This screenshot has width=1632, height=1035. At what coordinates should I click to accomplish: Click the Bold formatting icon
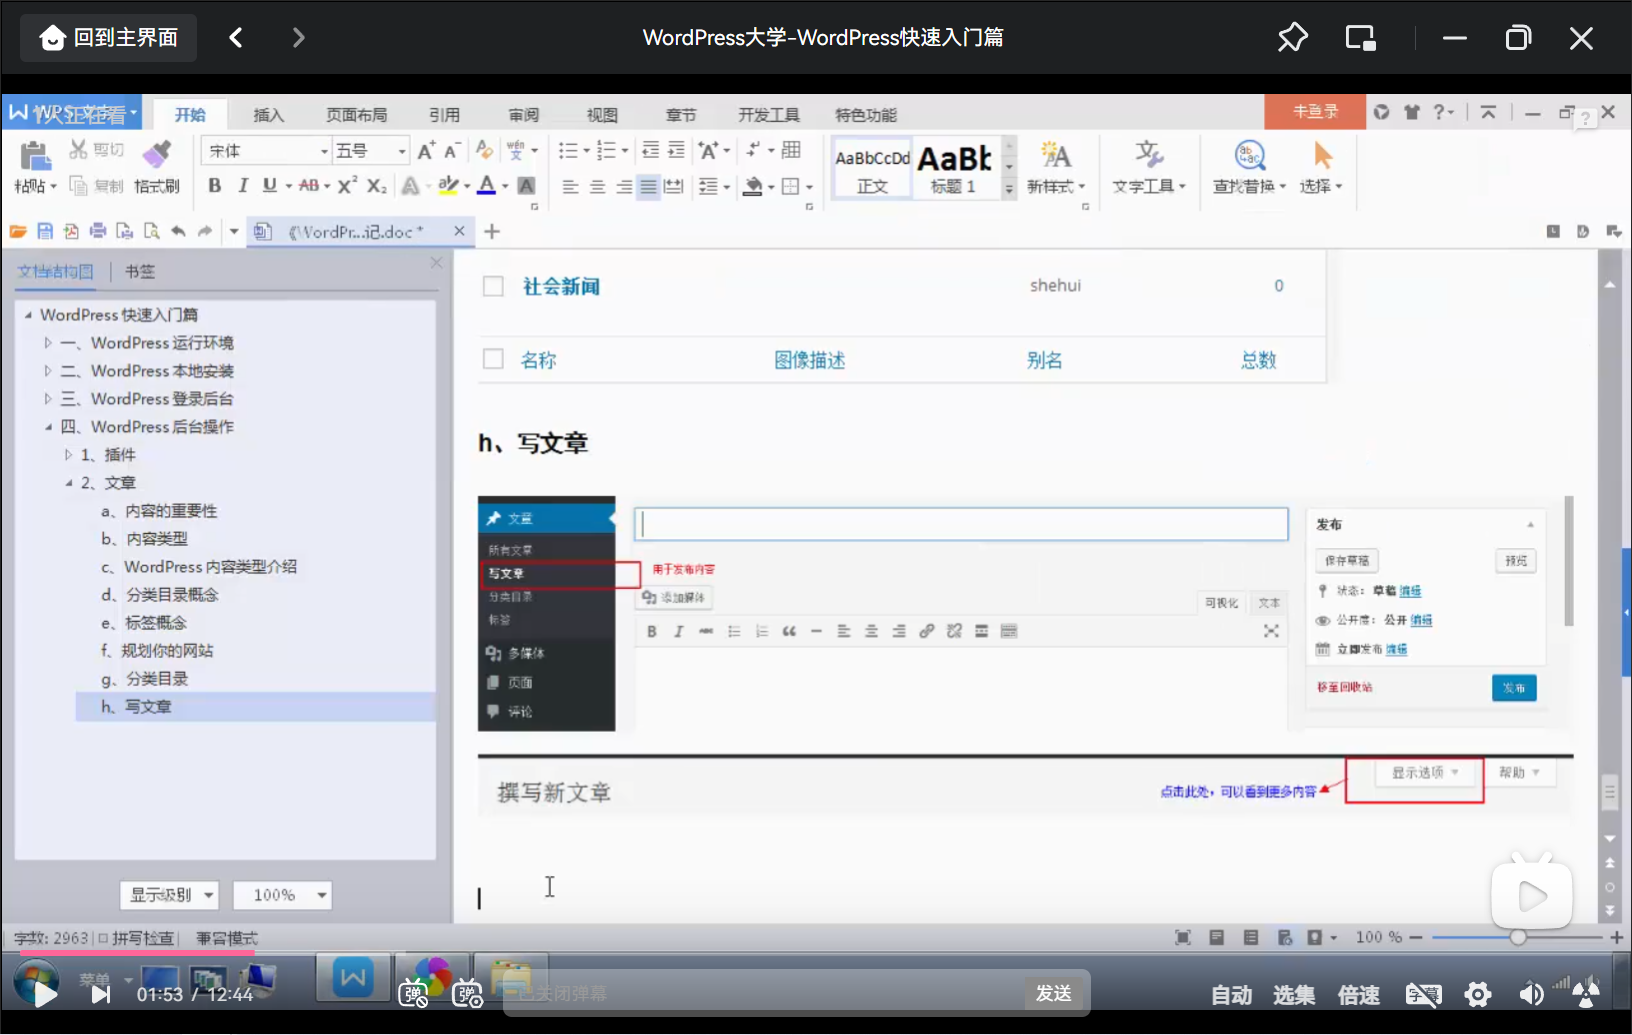tap(214, 186)
